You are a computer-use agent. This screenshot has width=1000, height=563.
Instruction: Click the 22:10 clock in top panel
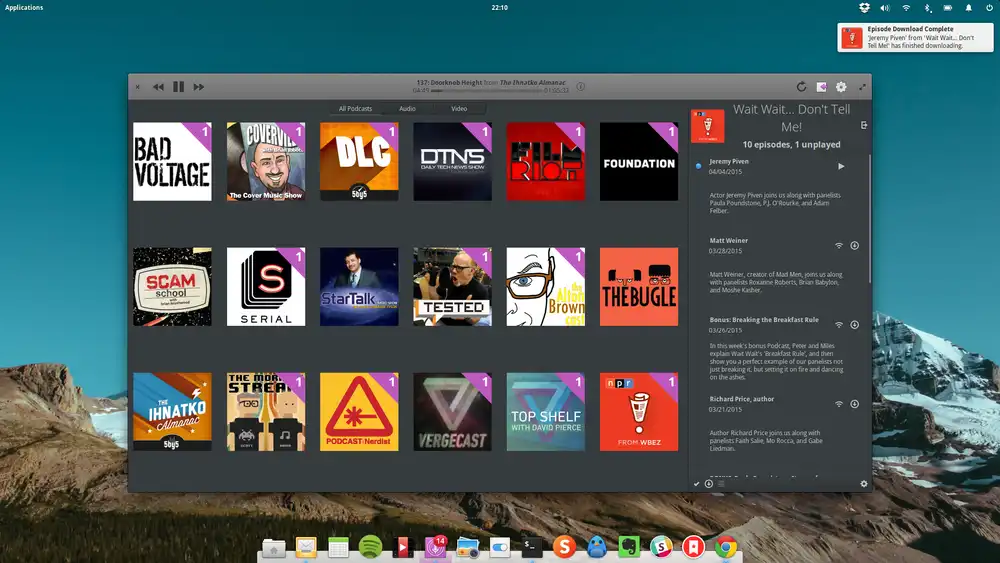tap(499, 8)
